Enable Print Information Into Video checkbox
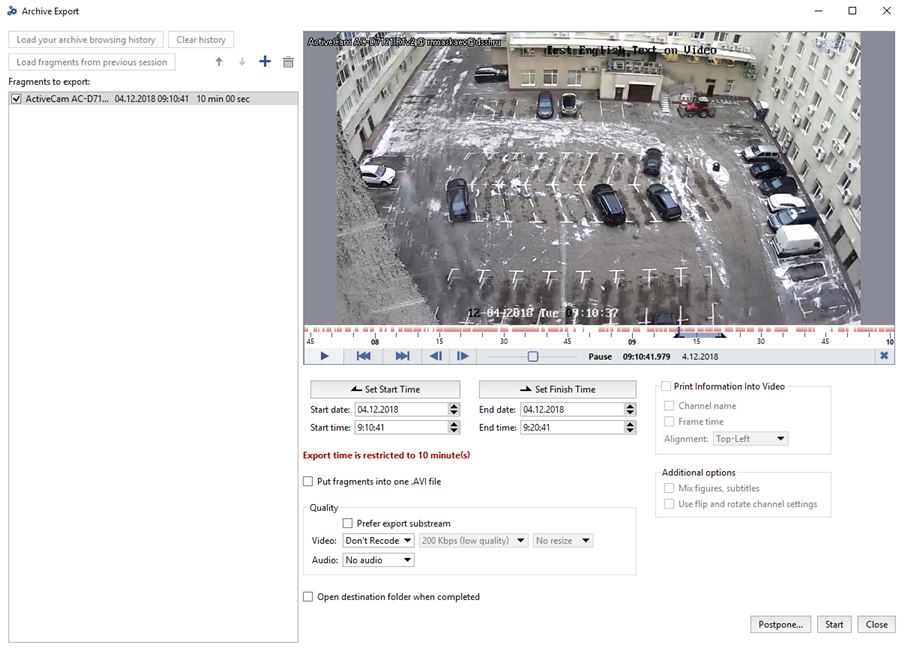904x650 pixels. 666,386
